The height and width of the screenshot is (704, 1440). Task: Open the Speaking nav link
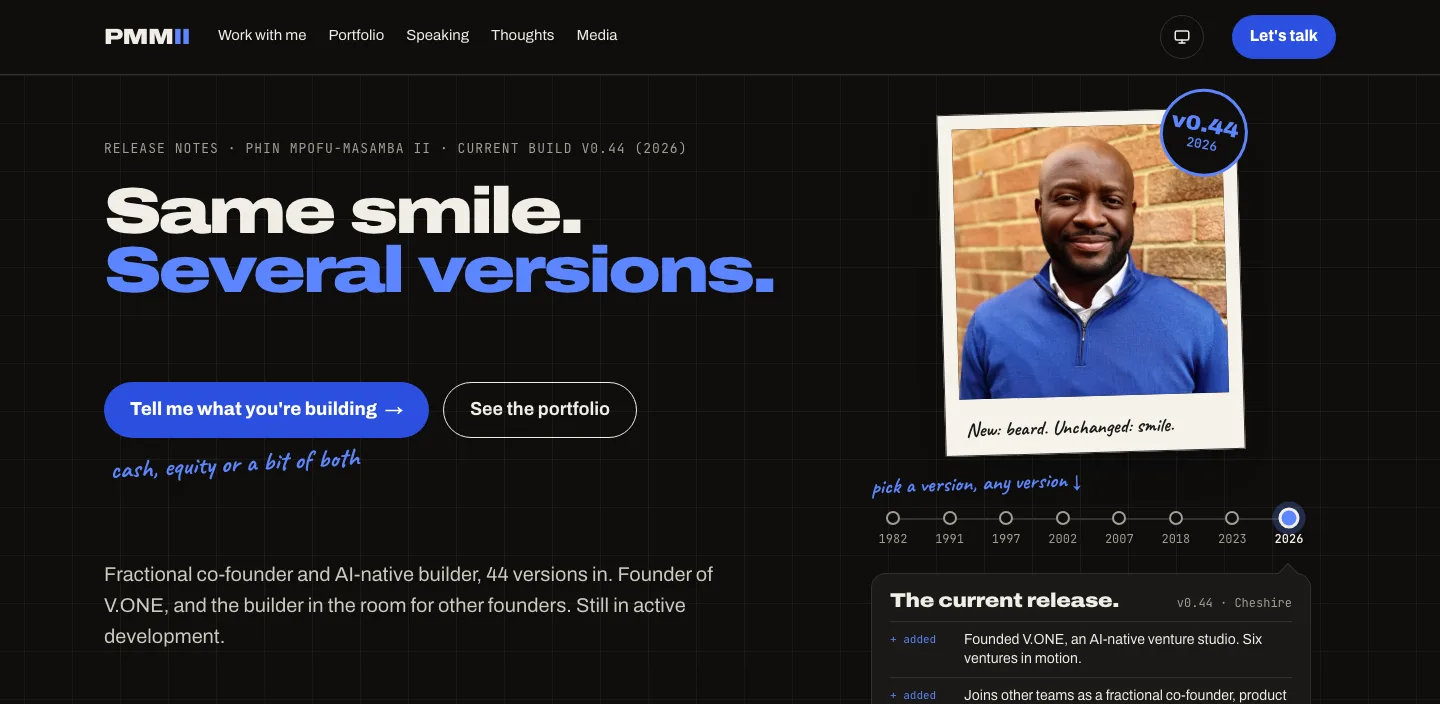click(437, 35)
